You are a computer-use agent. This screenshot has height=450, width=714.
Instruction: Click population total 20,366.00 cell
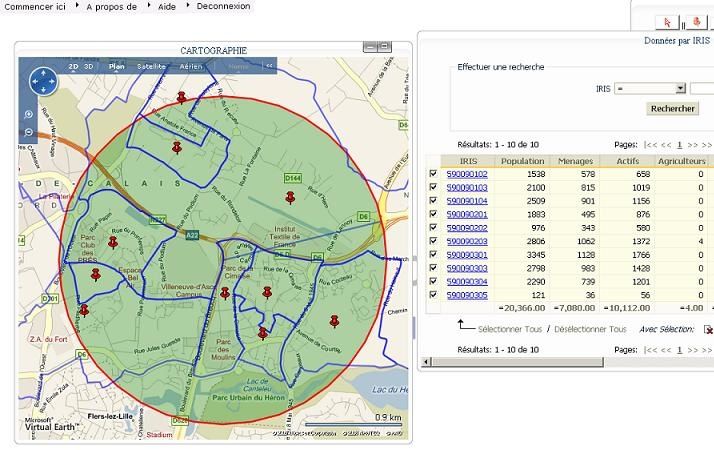522,308
